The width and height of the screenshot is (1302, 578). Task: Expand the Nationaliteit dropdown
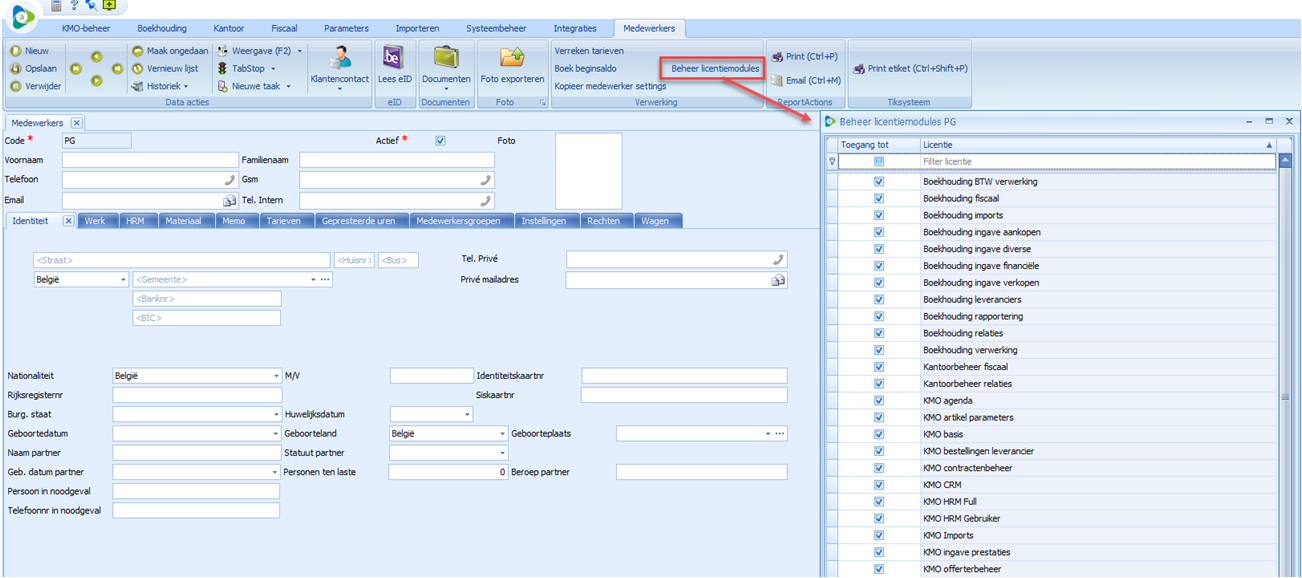tap(276, 377)
